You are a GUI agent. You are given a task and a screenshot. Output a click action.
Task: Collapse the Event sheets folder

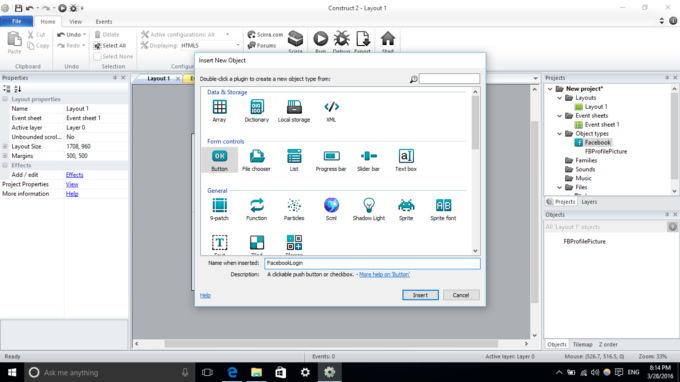click(559, 116)
